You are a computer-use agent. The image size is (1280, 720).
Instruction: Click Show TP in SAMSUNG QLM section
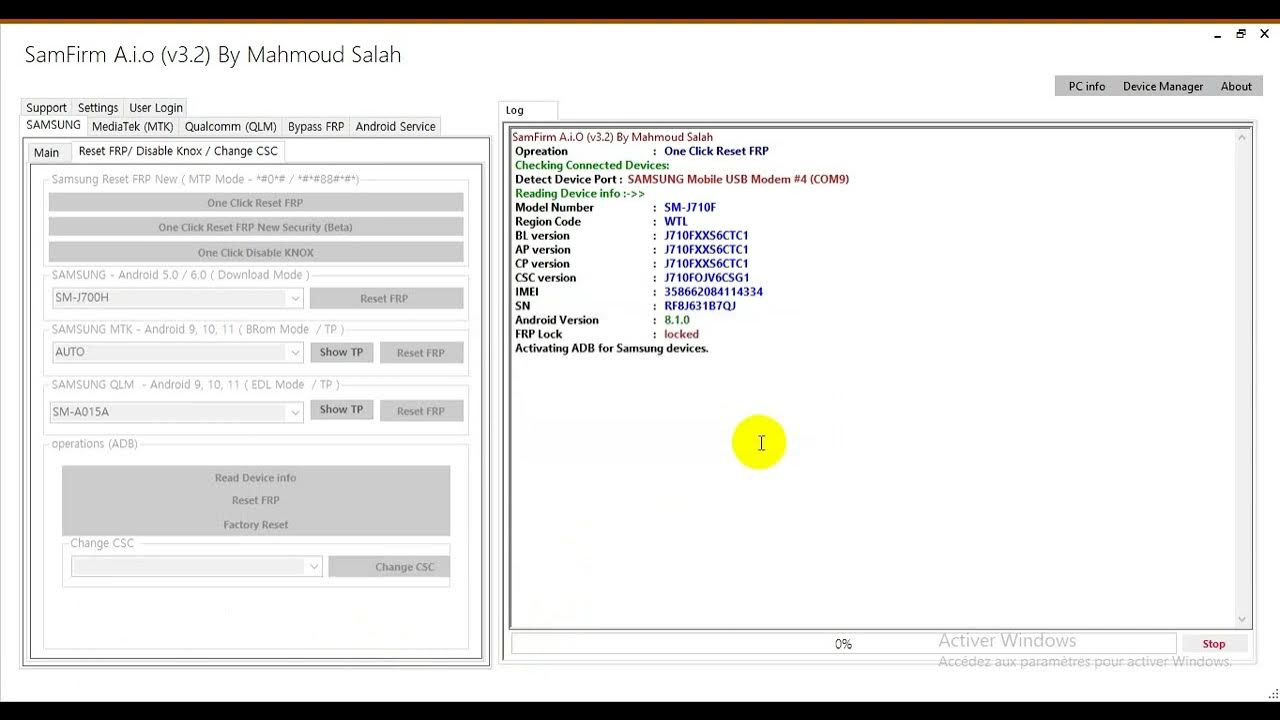point(341,409)
